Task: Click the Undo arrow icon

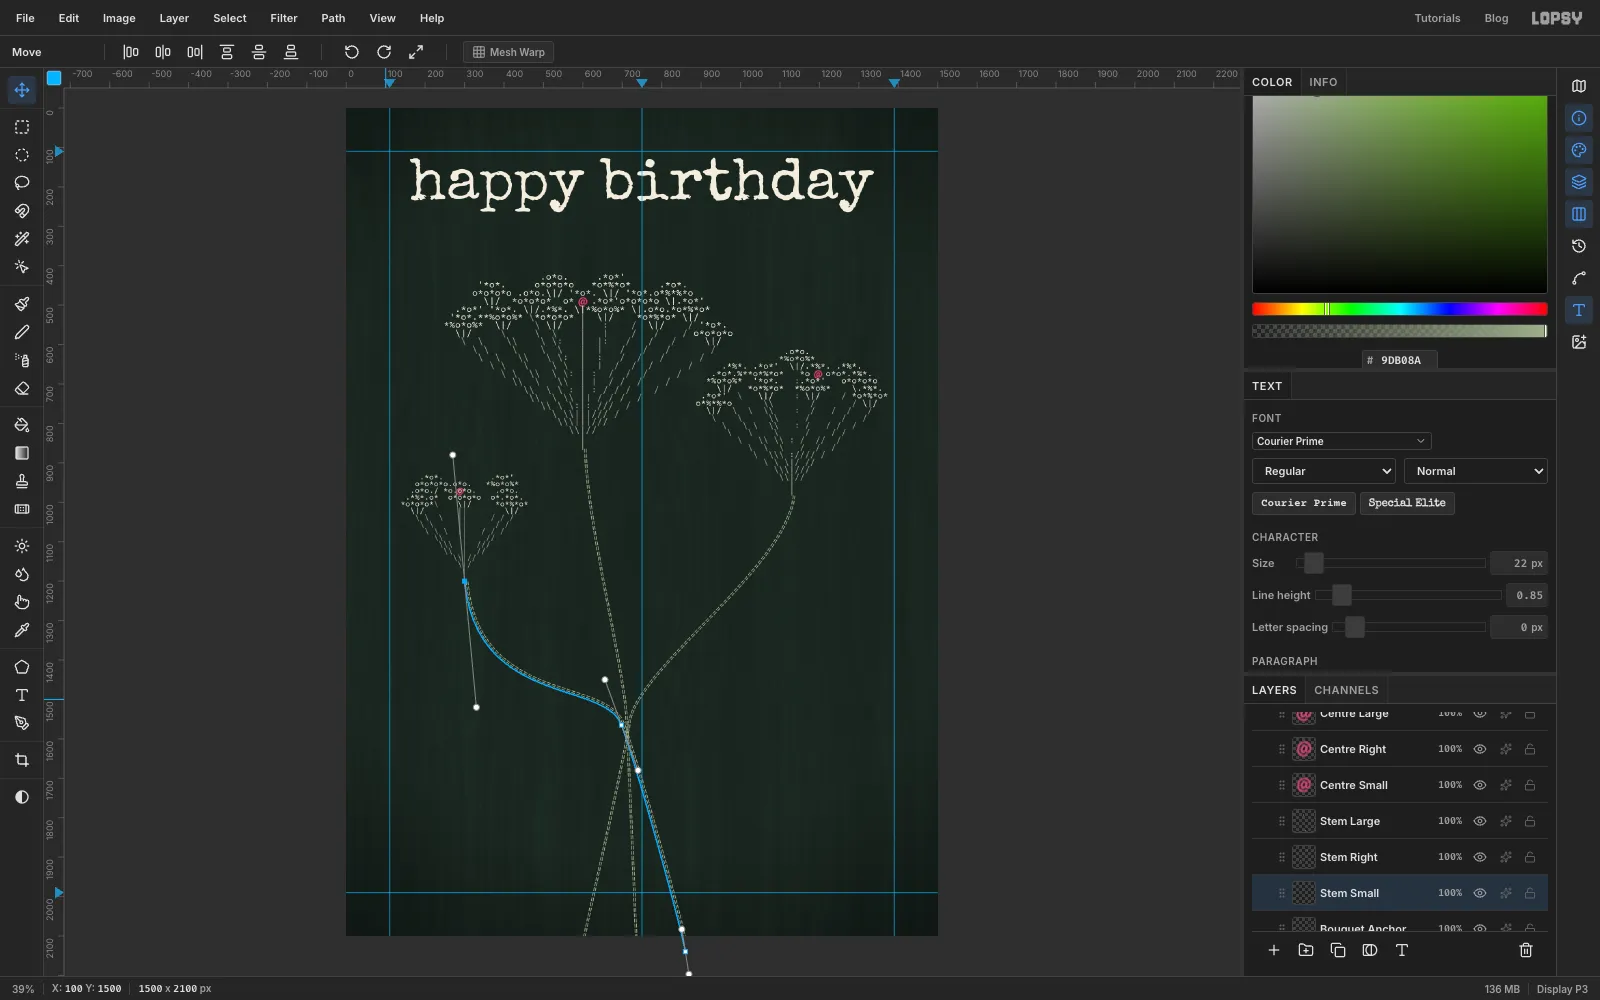Action: click(x=351, y=52)
